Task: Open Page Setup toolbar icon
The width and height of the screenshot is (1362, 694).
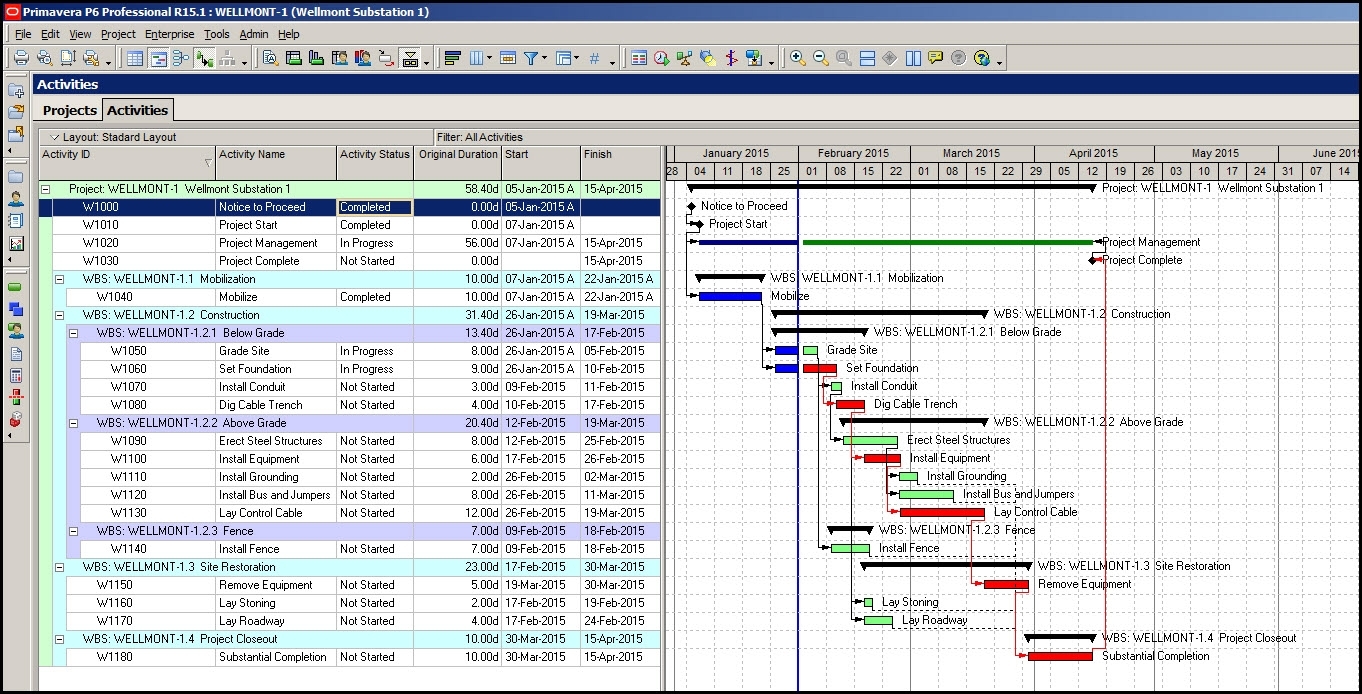Action: (67, 58)
